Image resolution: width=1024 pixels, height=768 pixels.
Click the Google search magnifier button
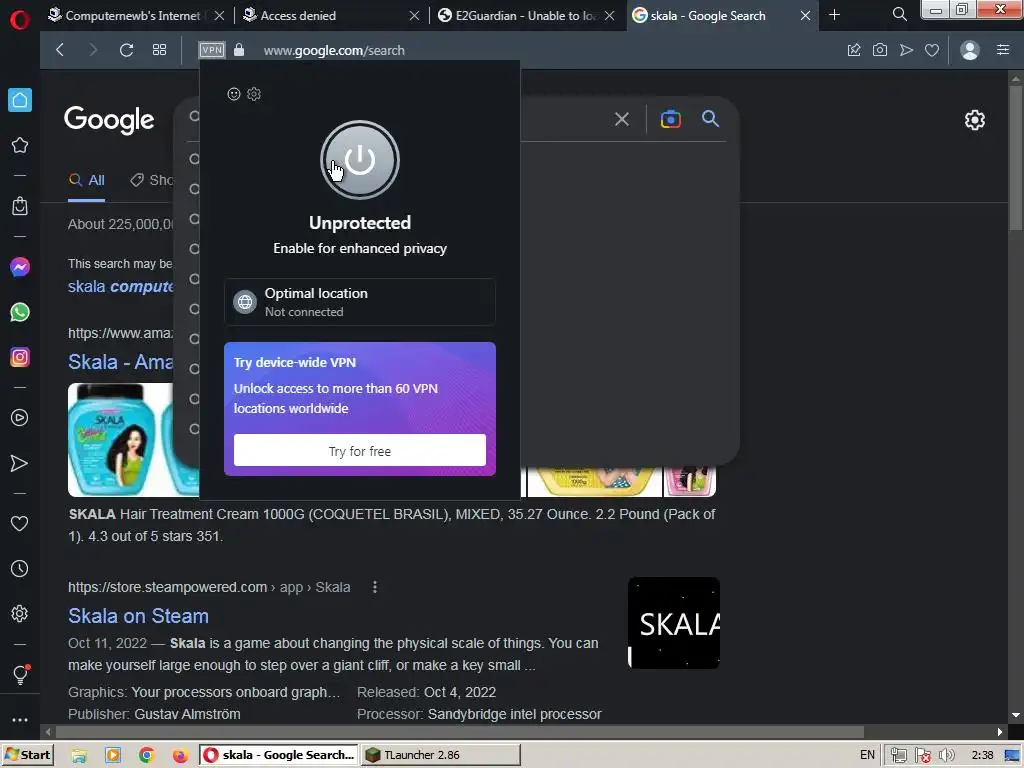[x=711, y=119]
